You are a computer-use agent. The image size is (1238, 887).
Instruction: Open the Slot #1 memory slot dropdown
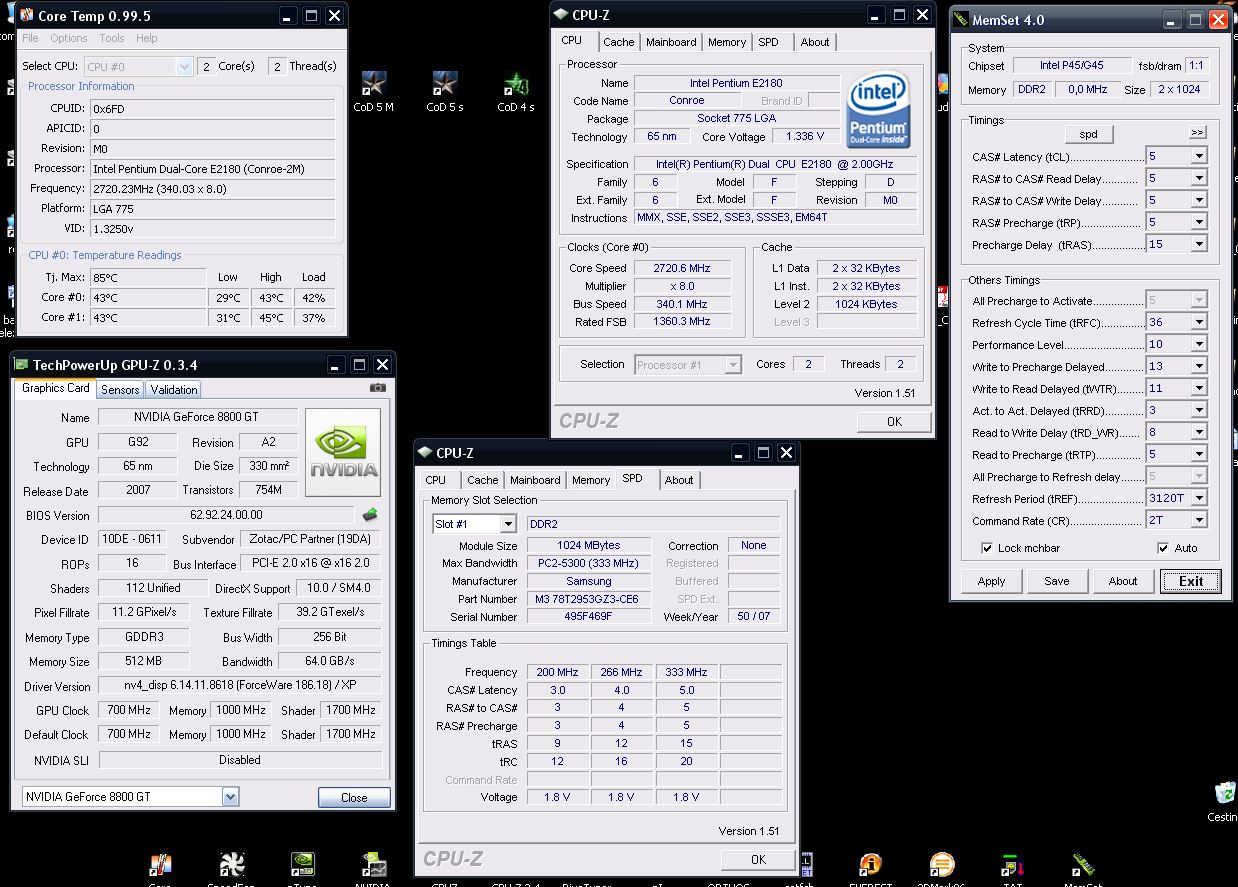click(508, 524)
